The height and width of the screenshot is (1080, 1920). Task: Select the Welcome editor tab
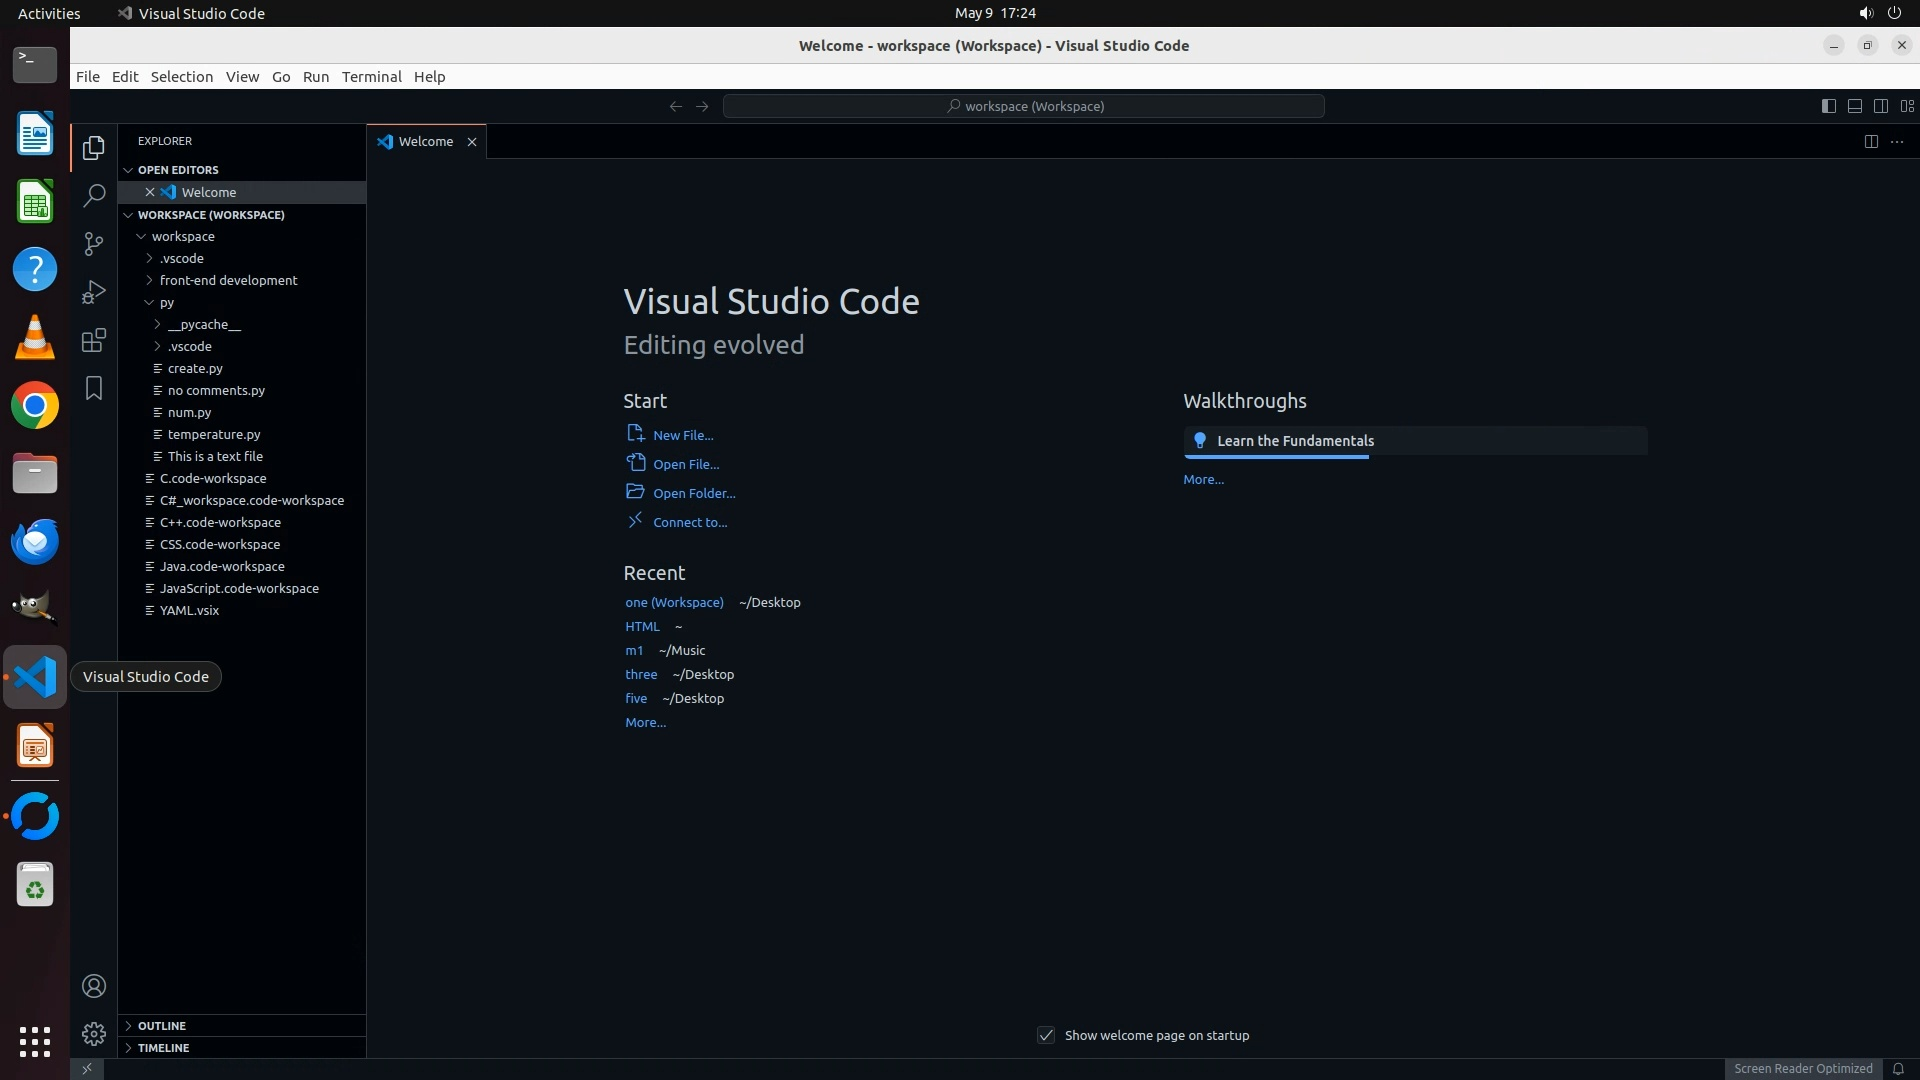pyautogui.click(x=425, y=141)
